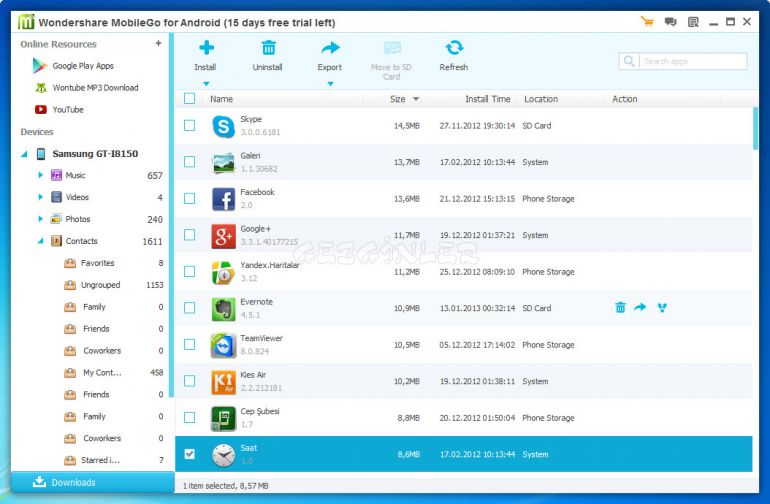Open the Downloads panel button
This screenshot has height=504, width=770.
(92, 482)
